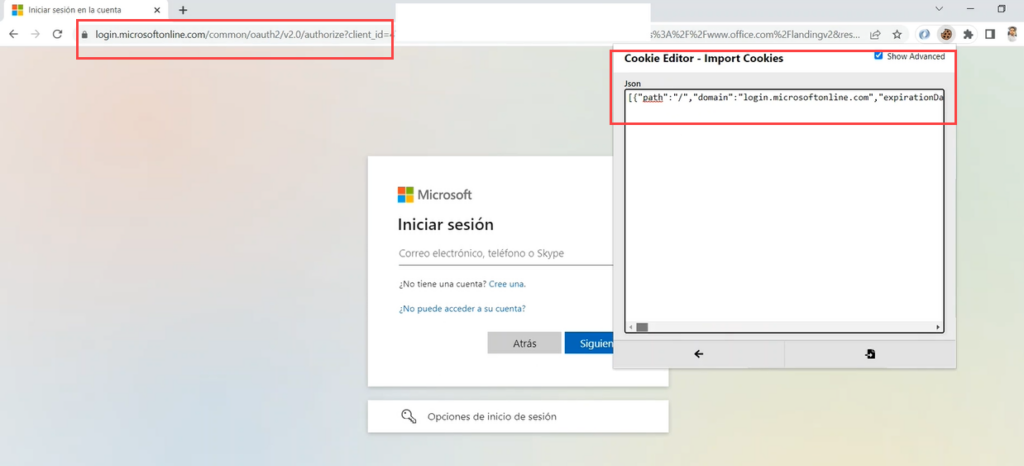Screen dimensions: 1024x466
Task: Click the Cookie Editor back arrow button
Action: pyautogui.click(x=699, y=354)
